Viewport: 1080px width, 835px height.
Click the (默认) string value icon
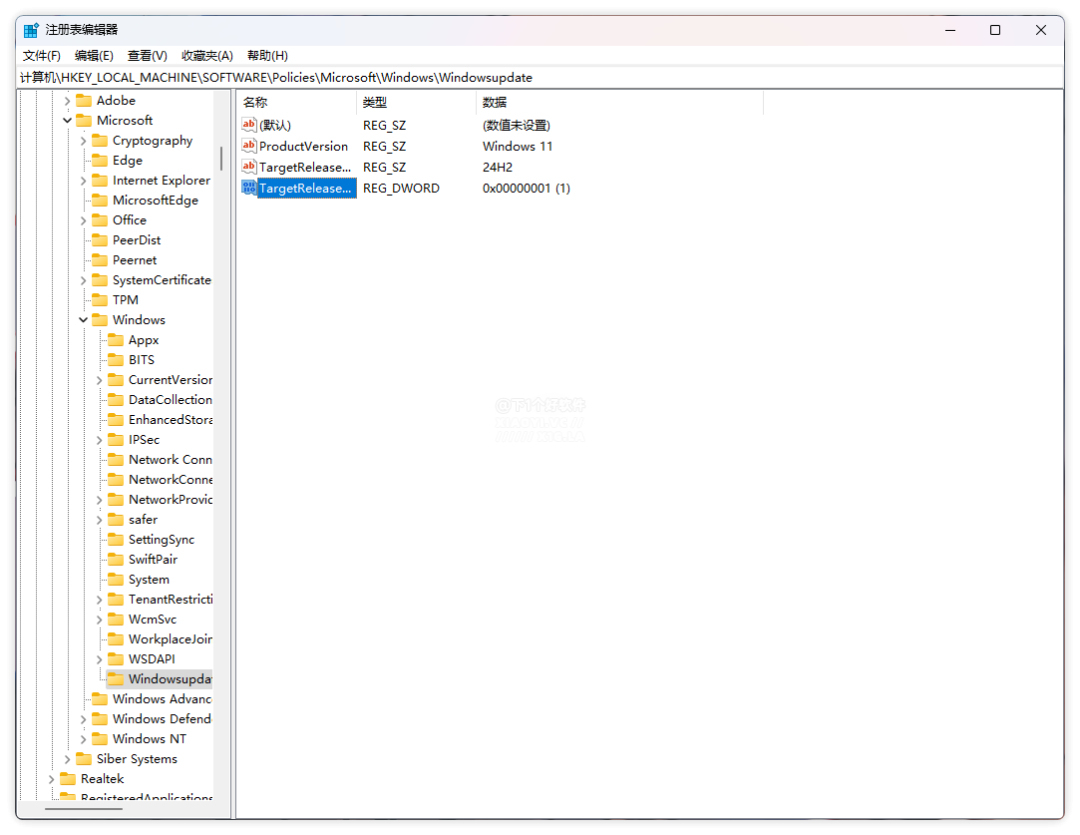(x=249, y=125)
